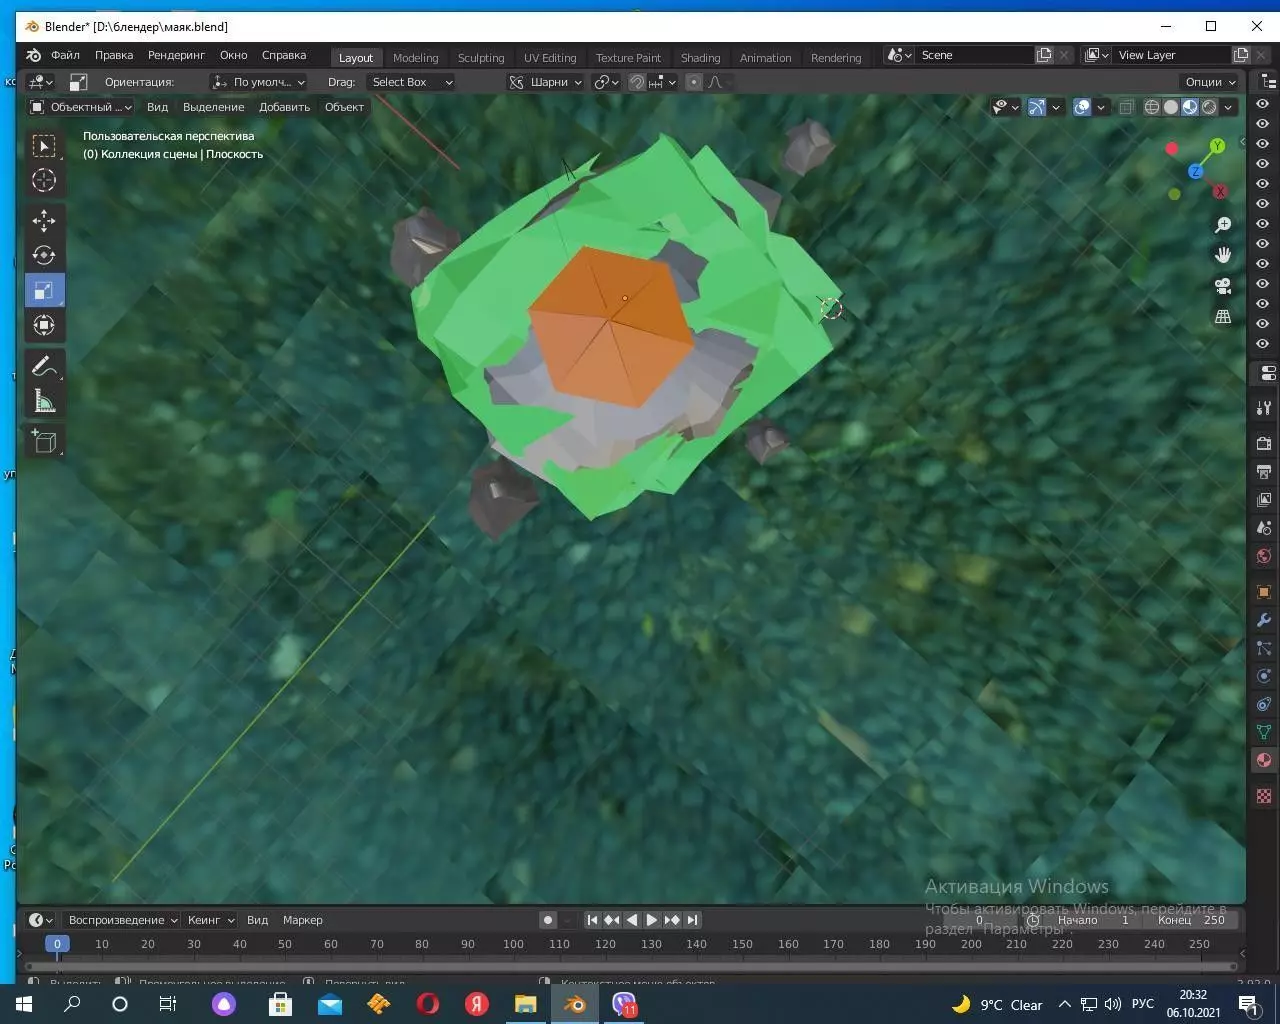Open the Tool properties tab (wrench and screwdriver)

coord(1264,408)
